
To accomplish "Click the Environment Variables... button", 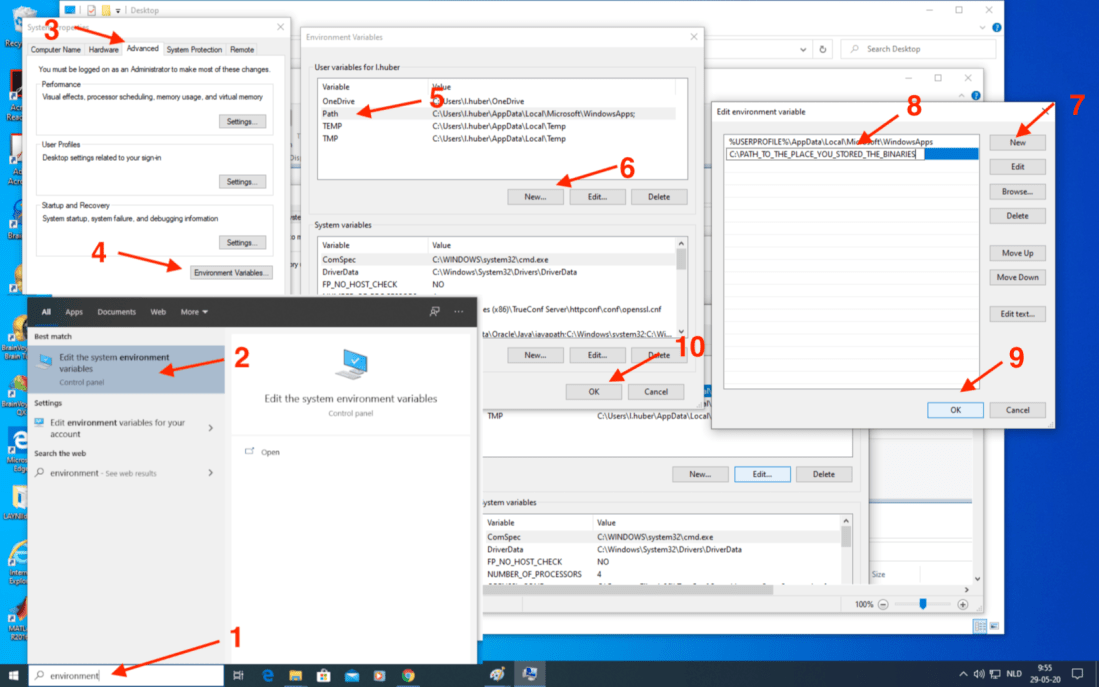I will pos(231,272).
